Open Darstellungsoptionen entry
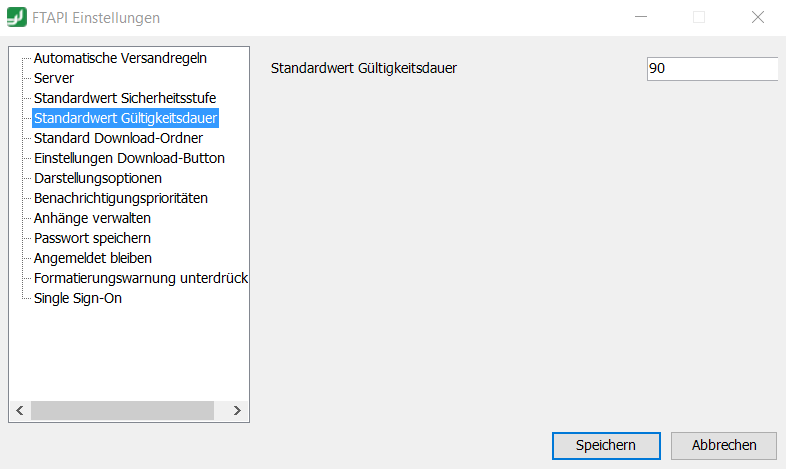 98,178
